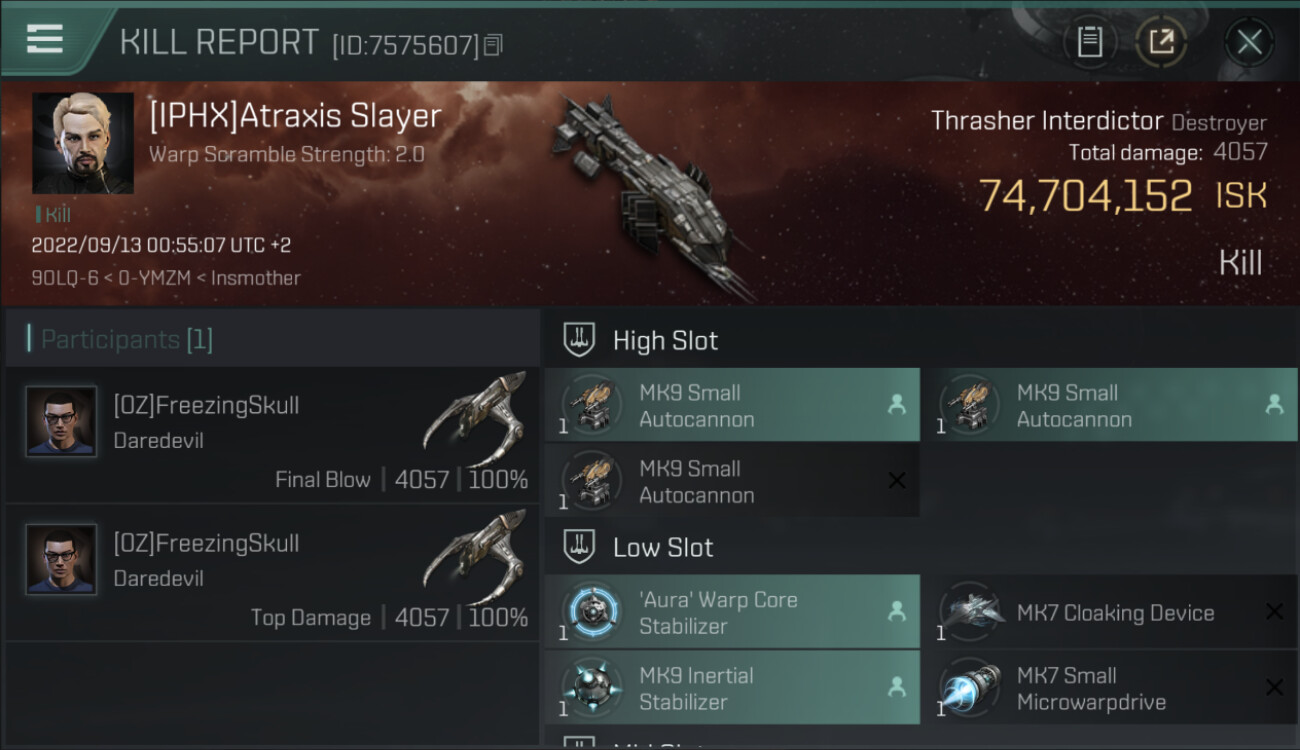
Task: Share kill report via export icon
Action: pyautogui.click(x=1161, y=42)
